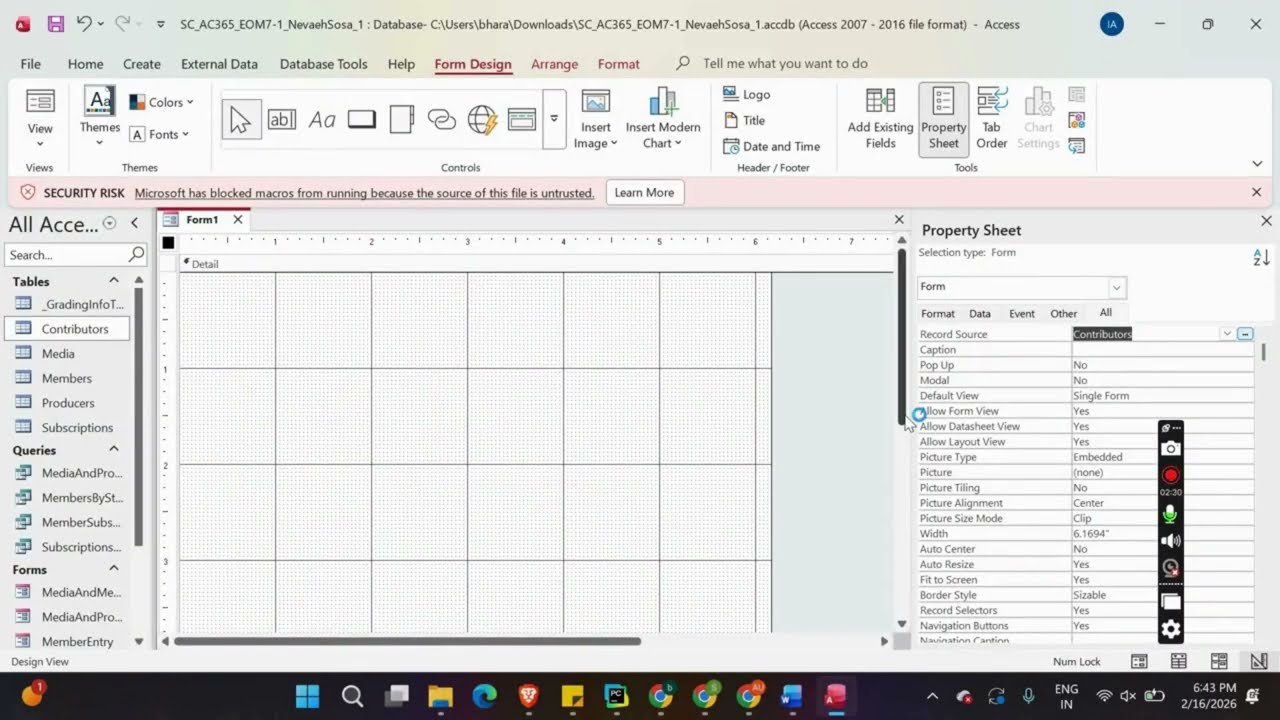The width and height of the screenshot is (1280, 720).
Task: Click the form selector square
Action: 168,243
